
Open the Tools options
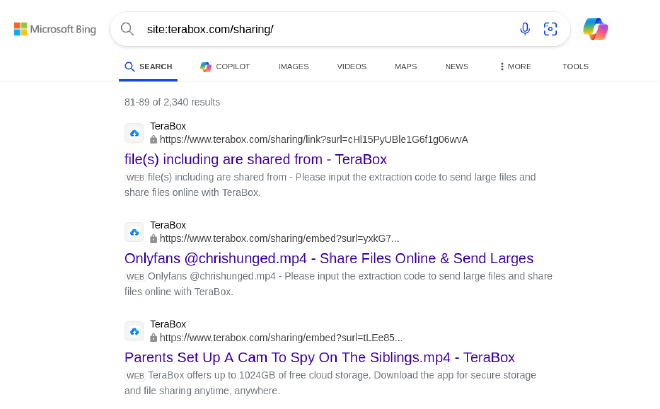pos(575,66)
